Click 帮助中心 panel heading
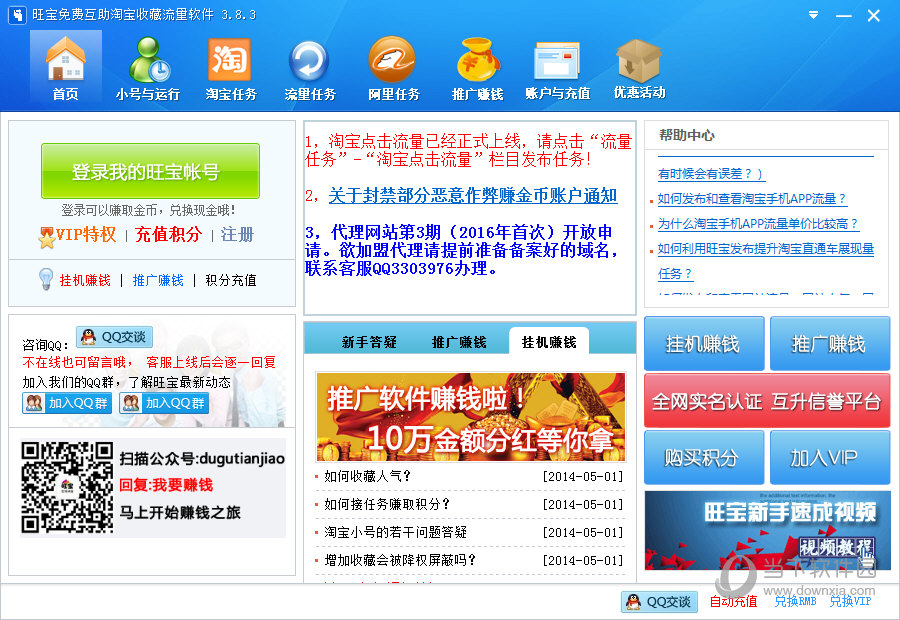The width and height of the screenshot is (900, 620). 686,135
